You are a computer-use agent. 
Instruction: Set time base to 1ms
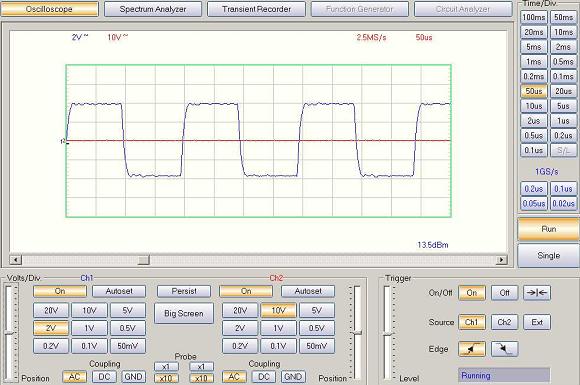point(534,62)
